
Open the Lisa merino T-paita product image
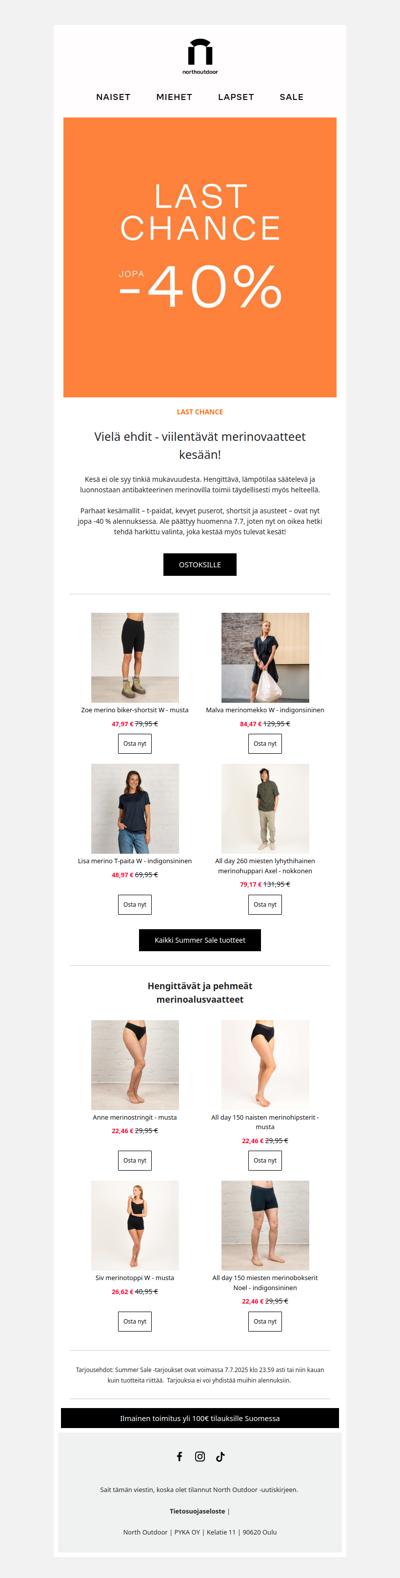(135, 808)
